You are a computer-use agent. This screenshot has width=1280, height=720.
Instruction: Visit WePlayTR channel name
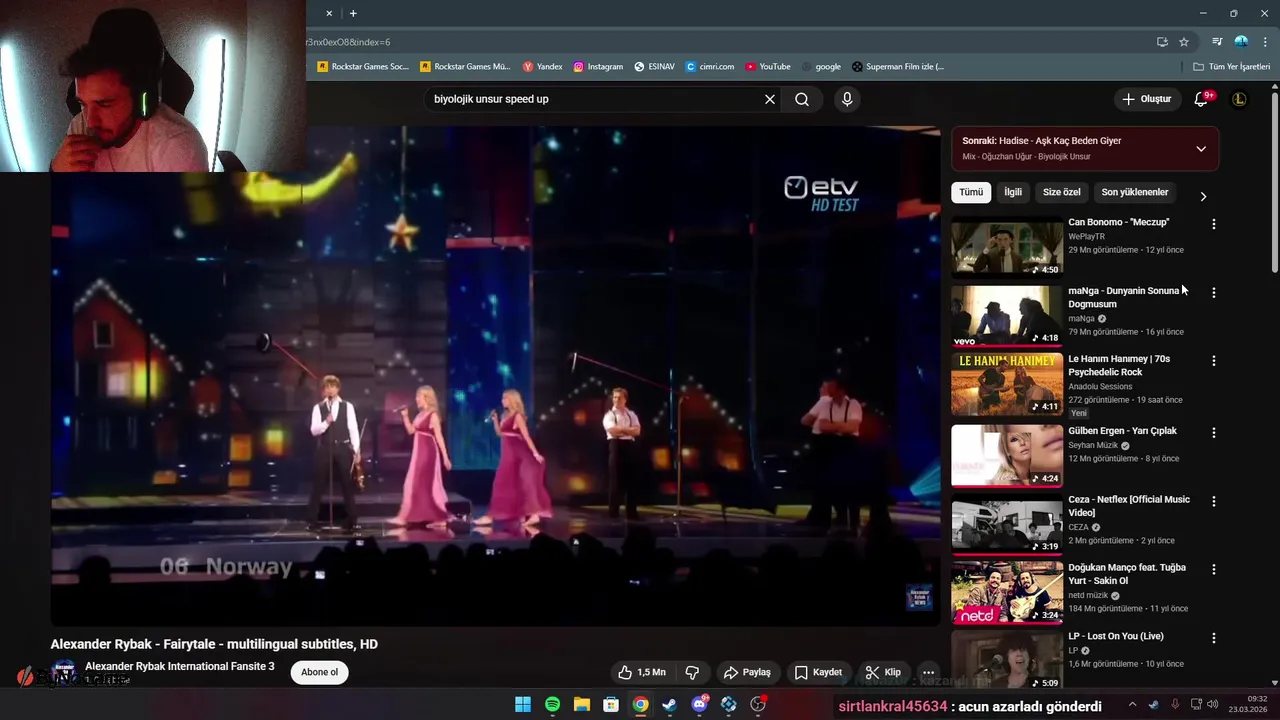tap(1089, 237)
